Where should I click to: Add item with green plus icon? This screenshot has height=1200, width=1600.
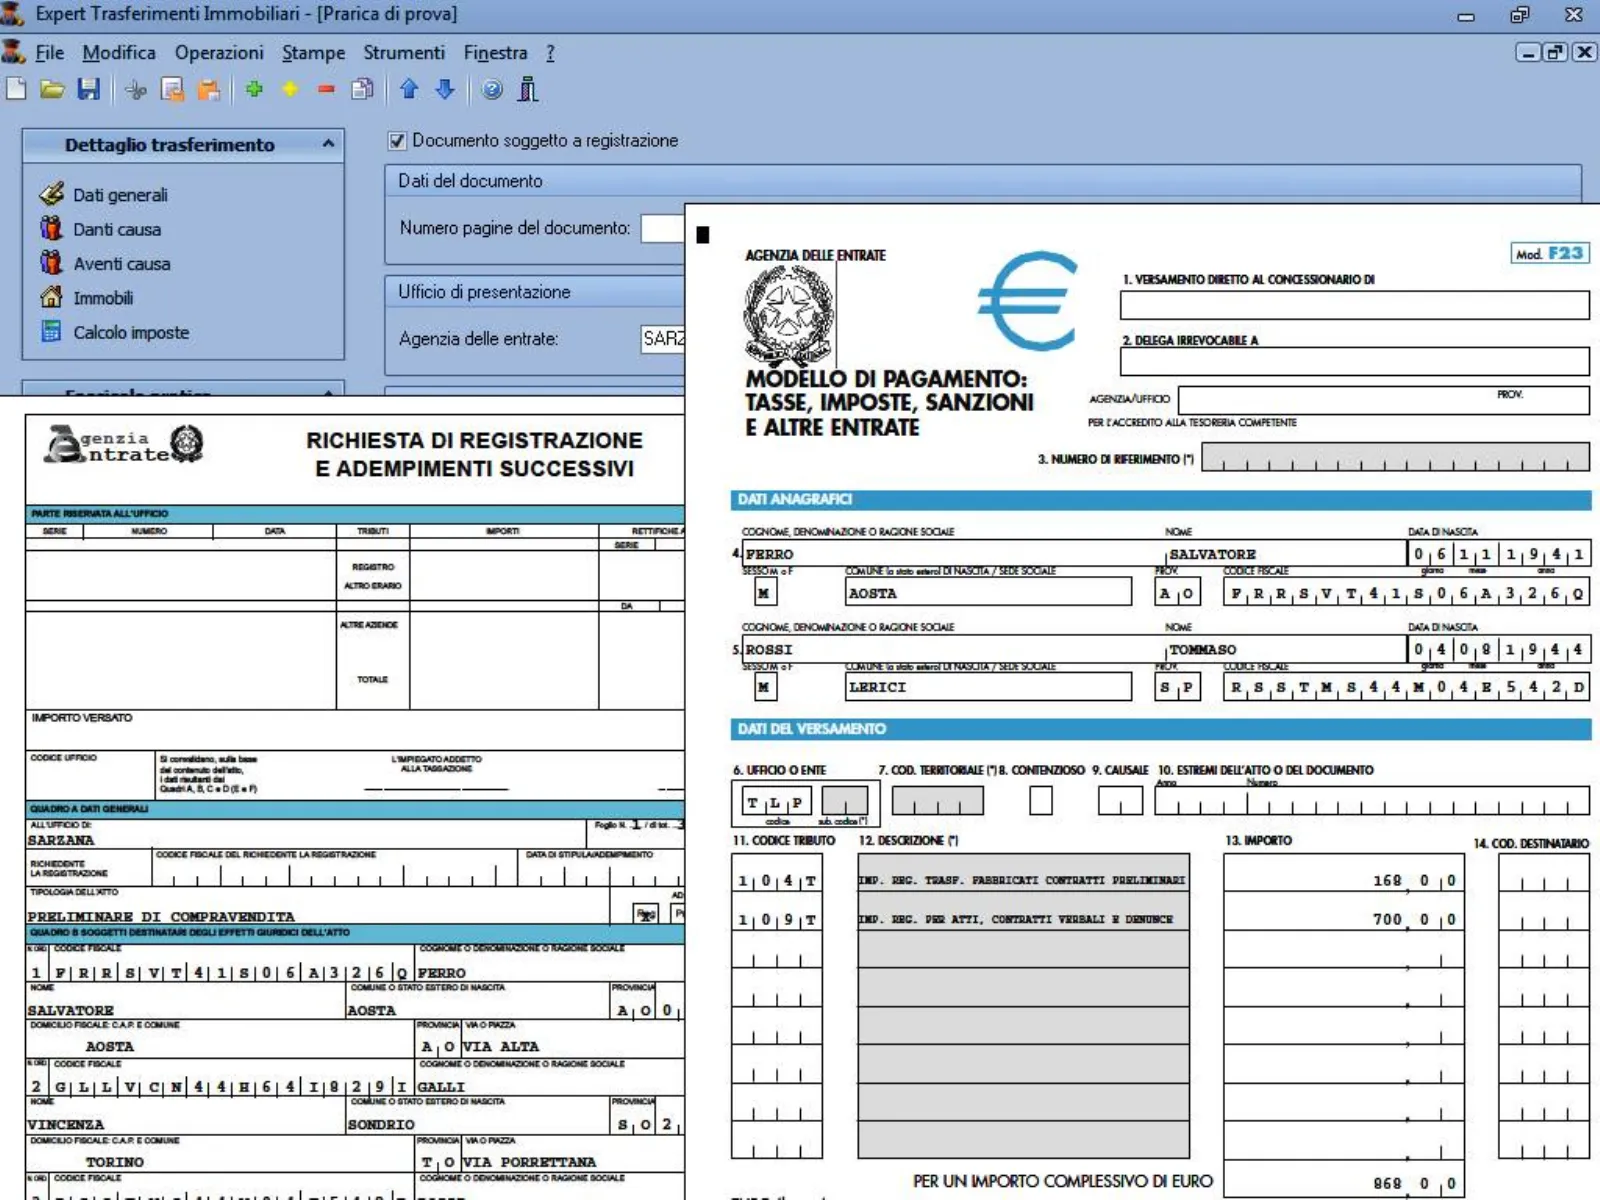pyautogui.click(x=254, y=90)
